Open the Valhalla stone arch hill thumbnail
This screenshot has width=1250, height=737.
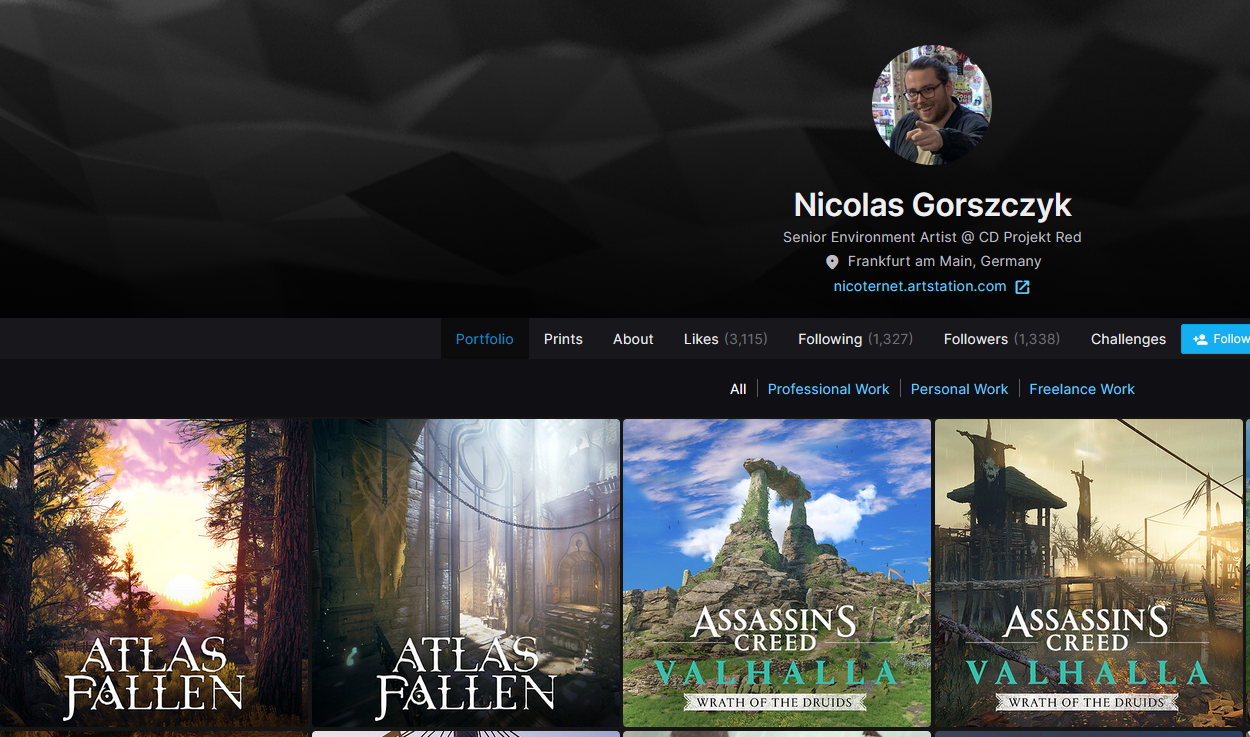[x=777, y=573]
